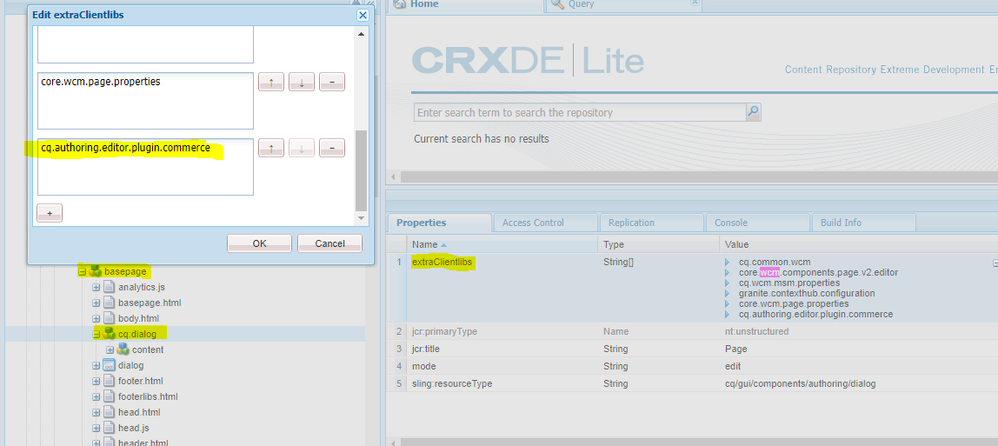The image size is (998, 446).
Task: Open the Console tab
Action: pos(757,223)
